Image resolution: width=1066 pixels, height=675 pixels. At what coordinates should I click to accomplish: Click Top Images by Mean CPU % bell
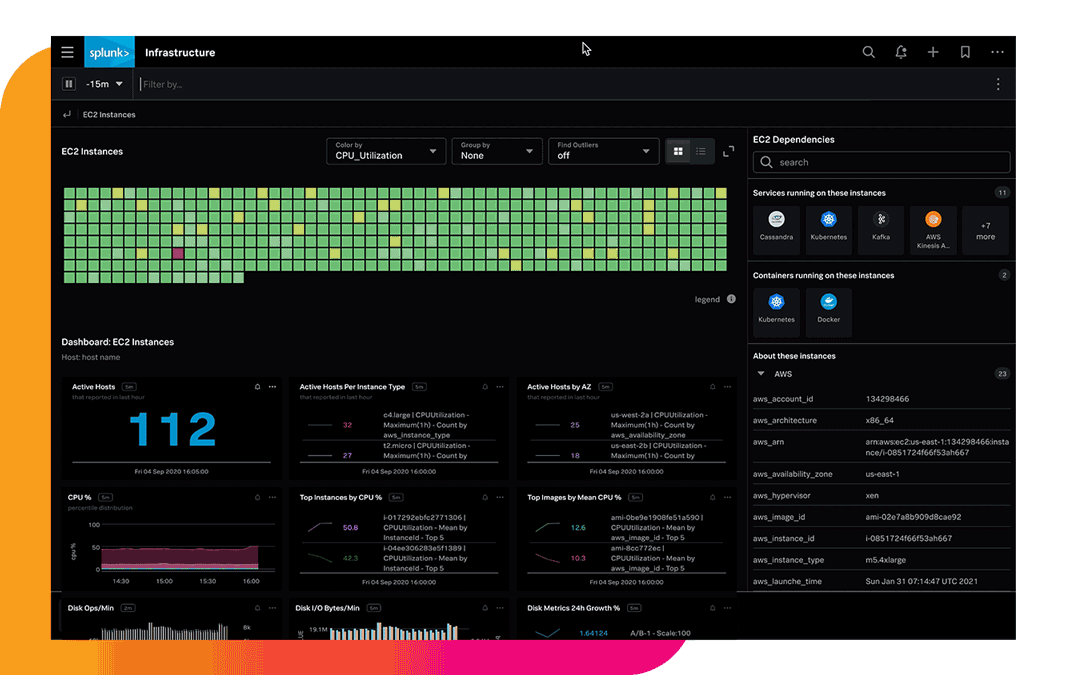(712, 498)
